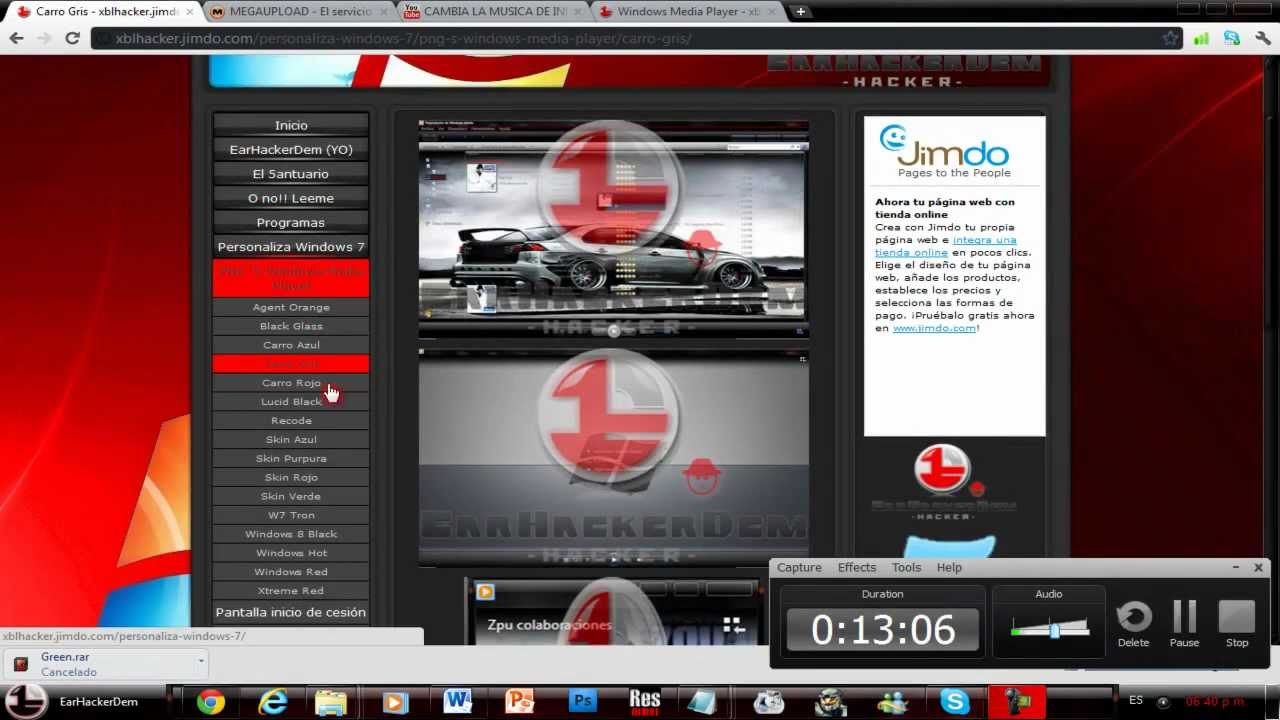The height and width of the screenshot is (720, 1280).
Task: Open a new browser tab
Action: (x=800, y=12)
